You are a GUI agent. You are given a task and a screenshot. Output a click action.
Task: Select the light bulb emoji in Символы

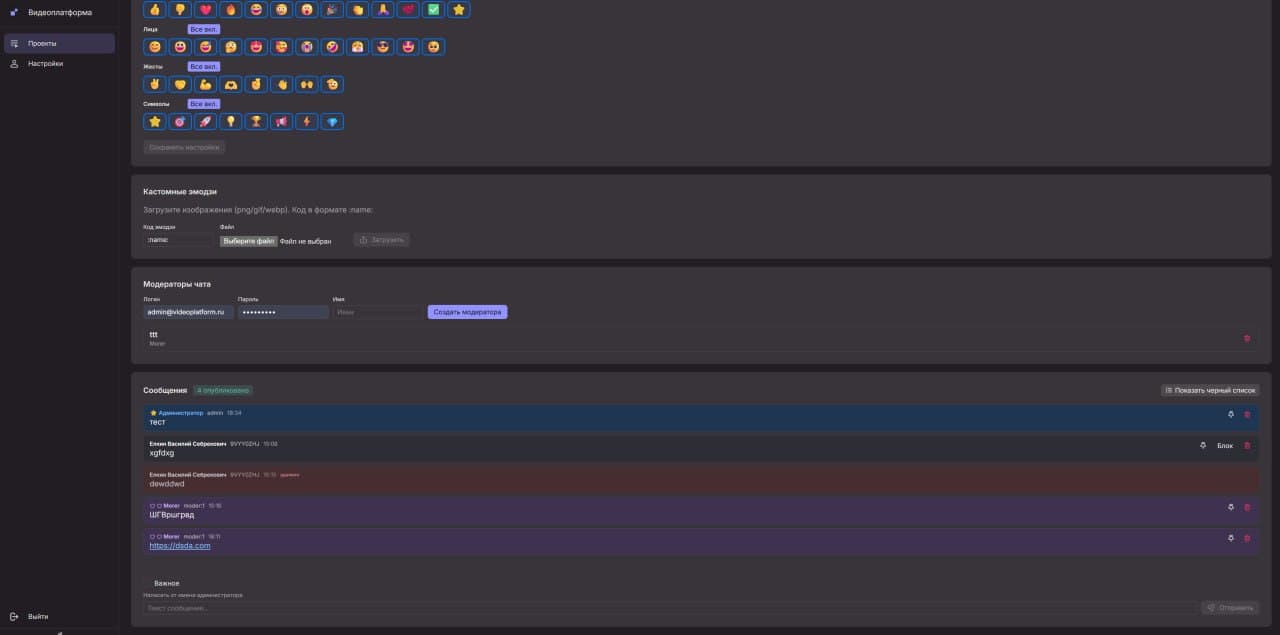(x=231, y=122)
